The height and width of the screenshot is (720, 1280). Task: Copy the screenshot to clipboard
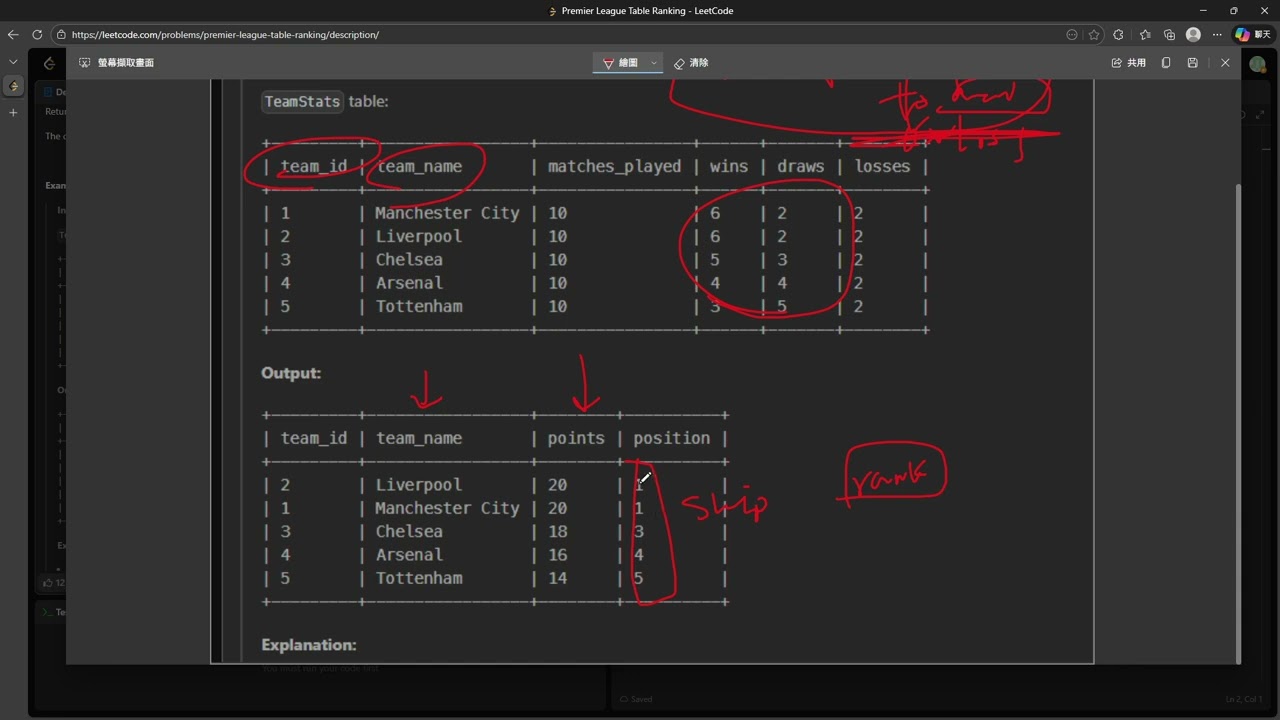tap(1166, 63)
